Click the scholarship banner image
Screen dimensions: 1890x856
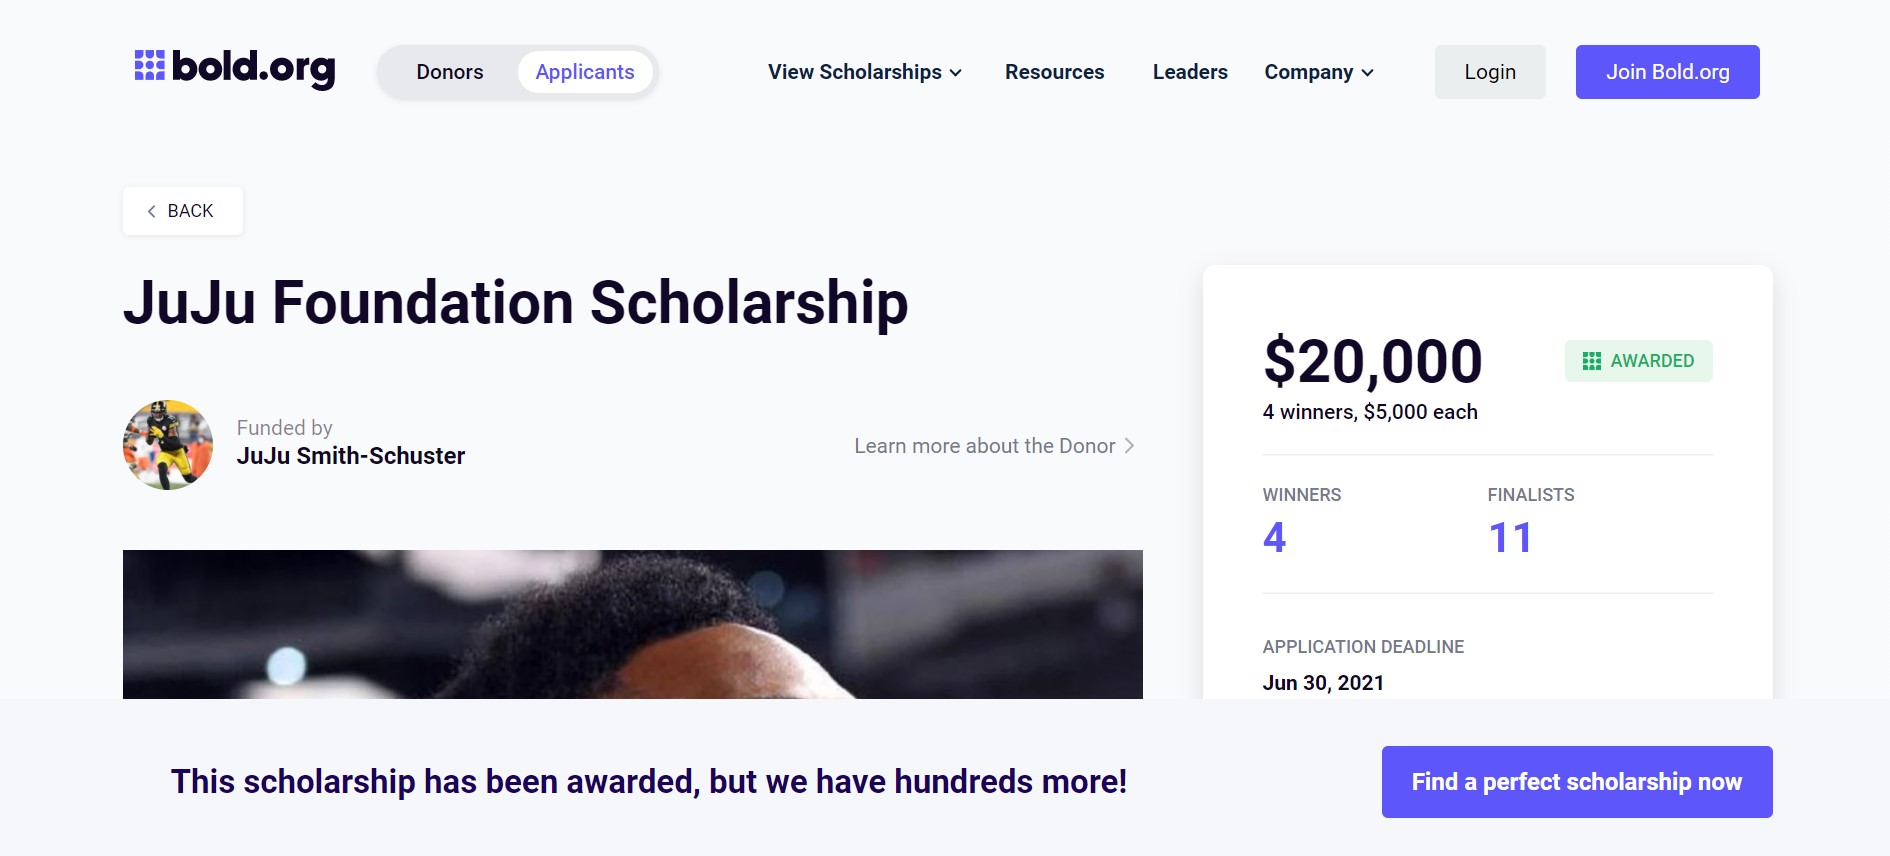pyautogui.click(x=632, y=624)
